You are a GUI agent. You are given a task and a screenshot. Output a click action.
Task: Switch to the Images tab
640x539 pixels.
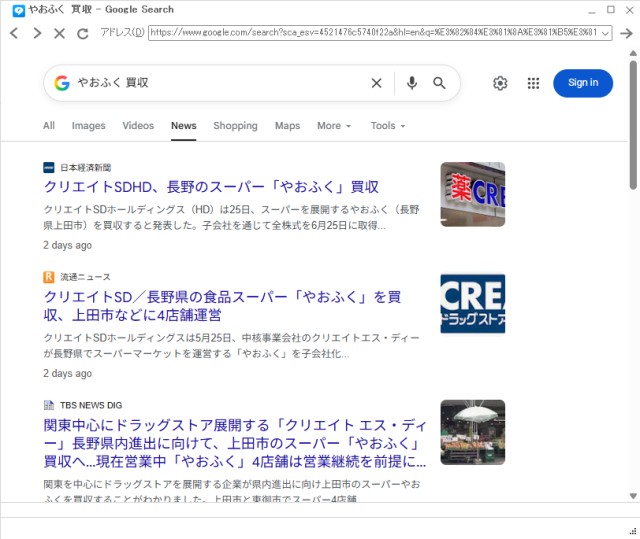89,126
